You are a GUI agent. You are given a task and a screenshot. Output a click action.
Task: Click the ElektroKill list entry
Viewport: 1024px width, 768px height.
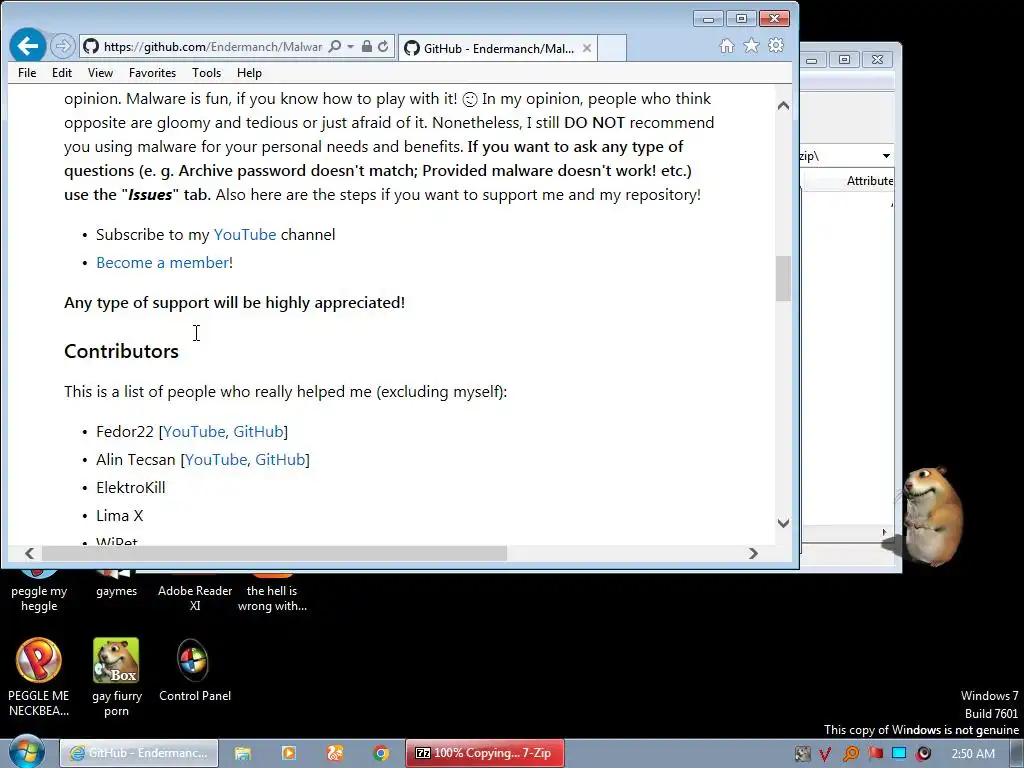131,488
